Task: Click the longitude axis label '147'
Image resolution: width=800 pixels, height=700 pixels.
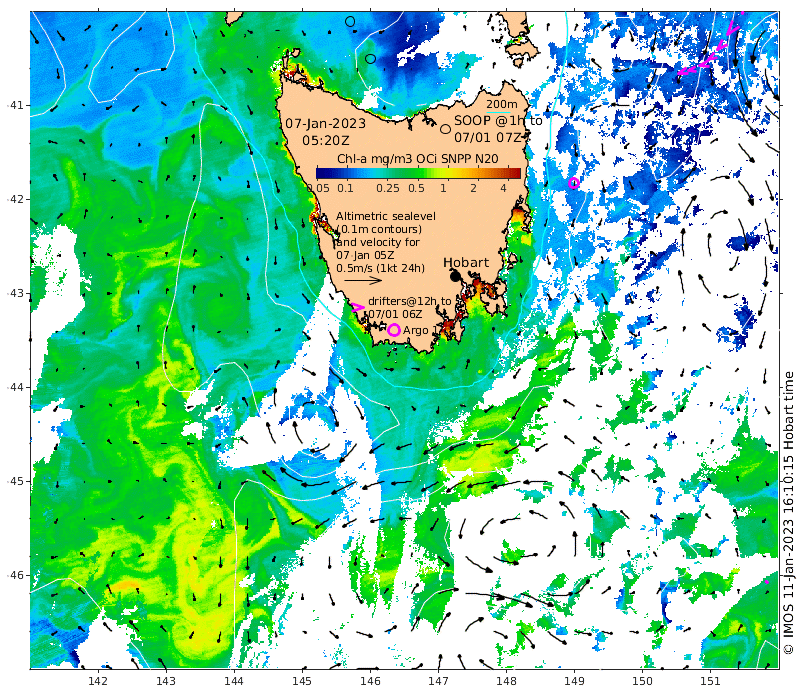Action: tap(438, 681)
